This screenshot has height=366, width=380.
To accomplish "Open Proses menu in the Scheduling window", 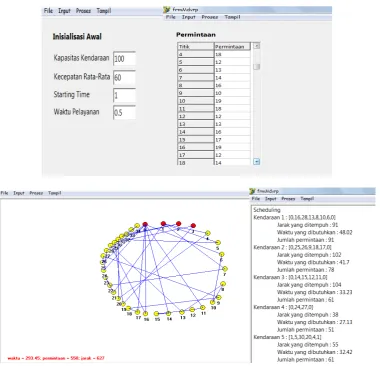I will pyautogui.click(x=288, y=199).
